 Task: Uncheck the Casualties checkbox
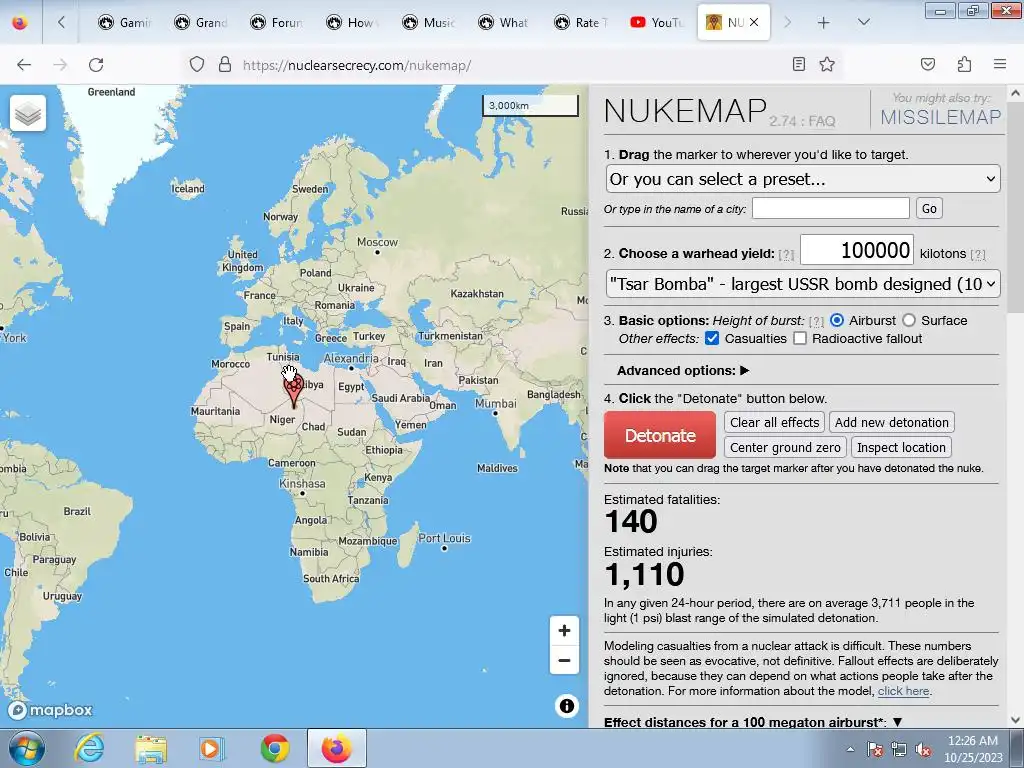712,338
